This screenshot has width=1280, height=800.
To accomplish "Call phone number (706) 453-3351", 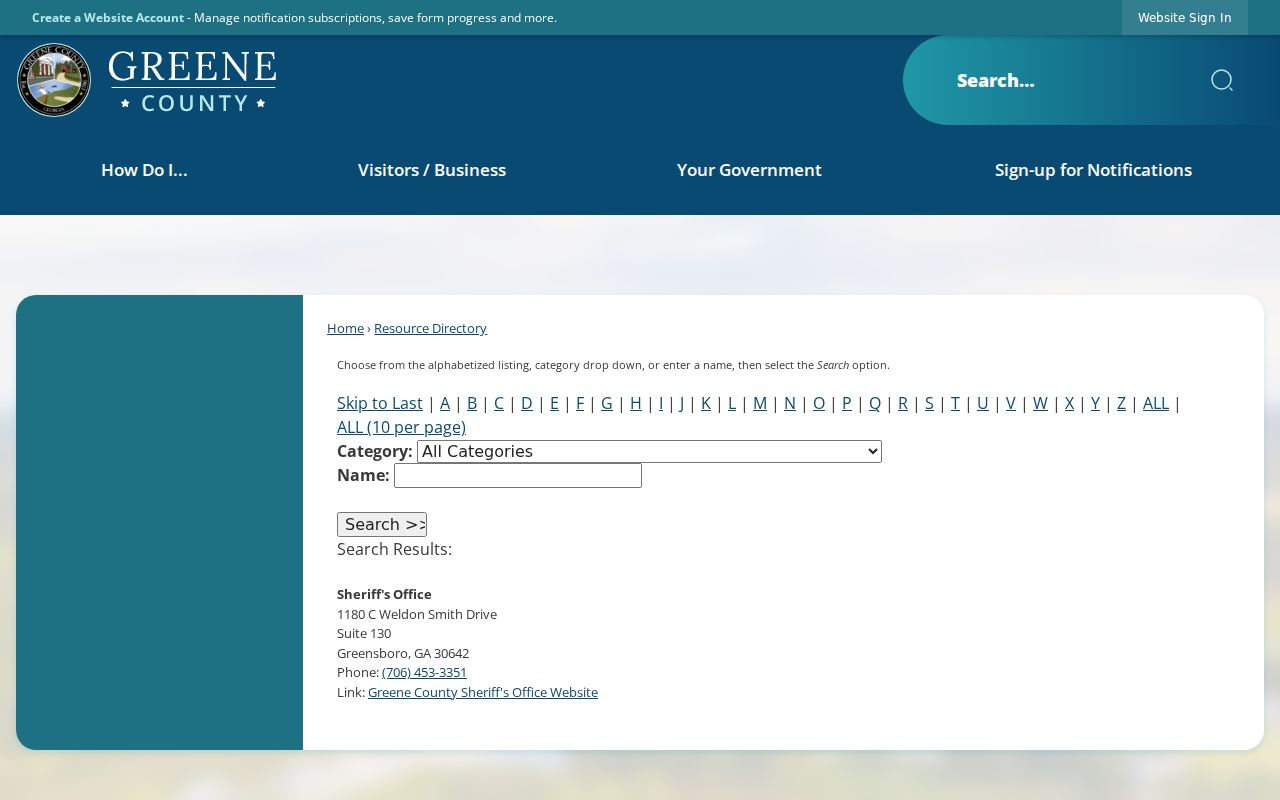I will [424, 672].
